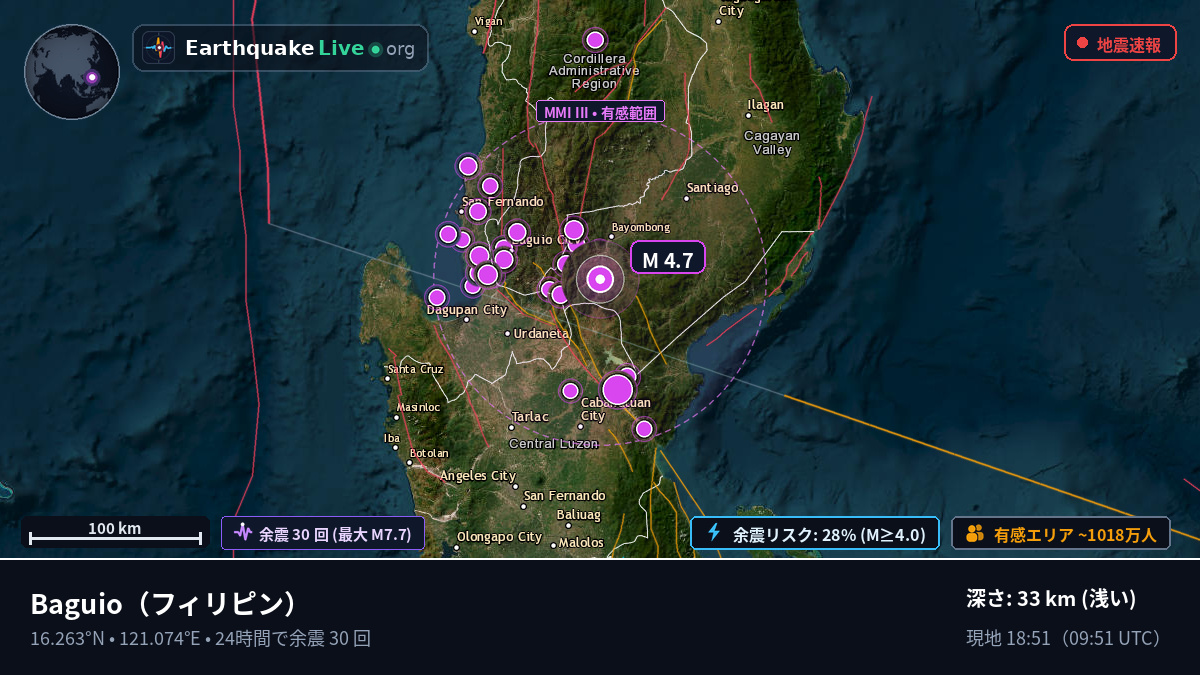Click the Bayombong city label

(640, 228)
